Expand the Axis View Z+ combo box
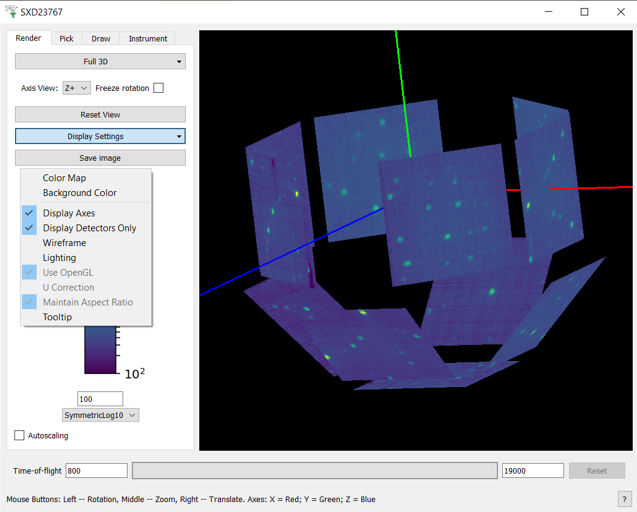637x512 pixels. (x=76, y=88)
